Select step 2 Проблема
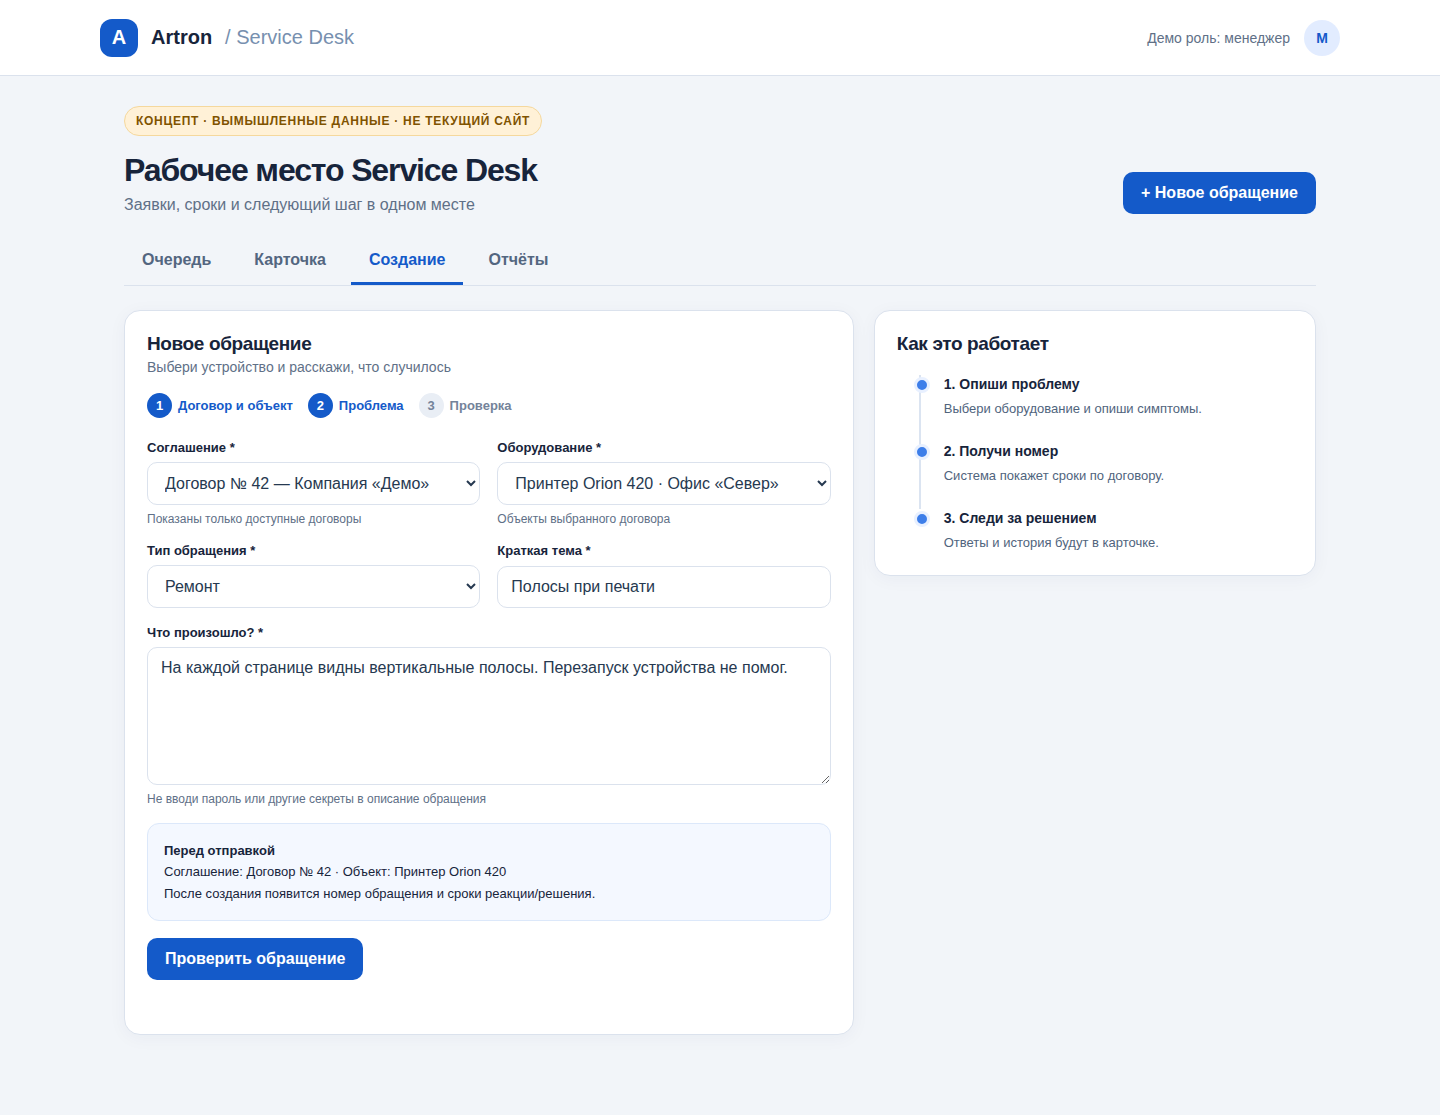 (356, 406)
